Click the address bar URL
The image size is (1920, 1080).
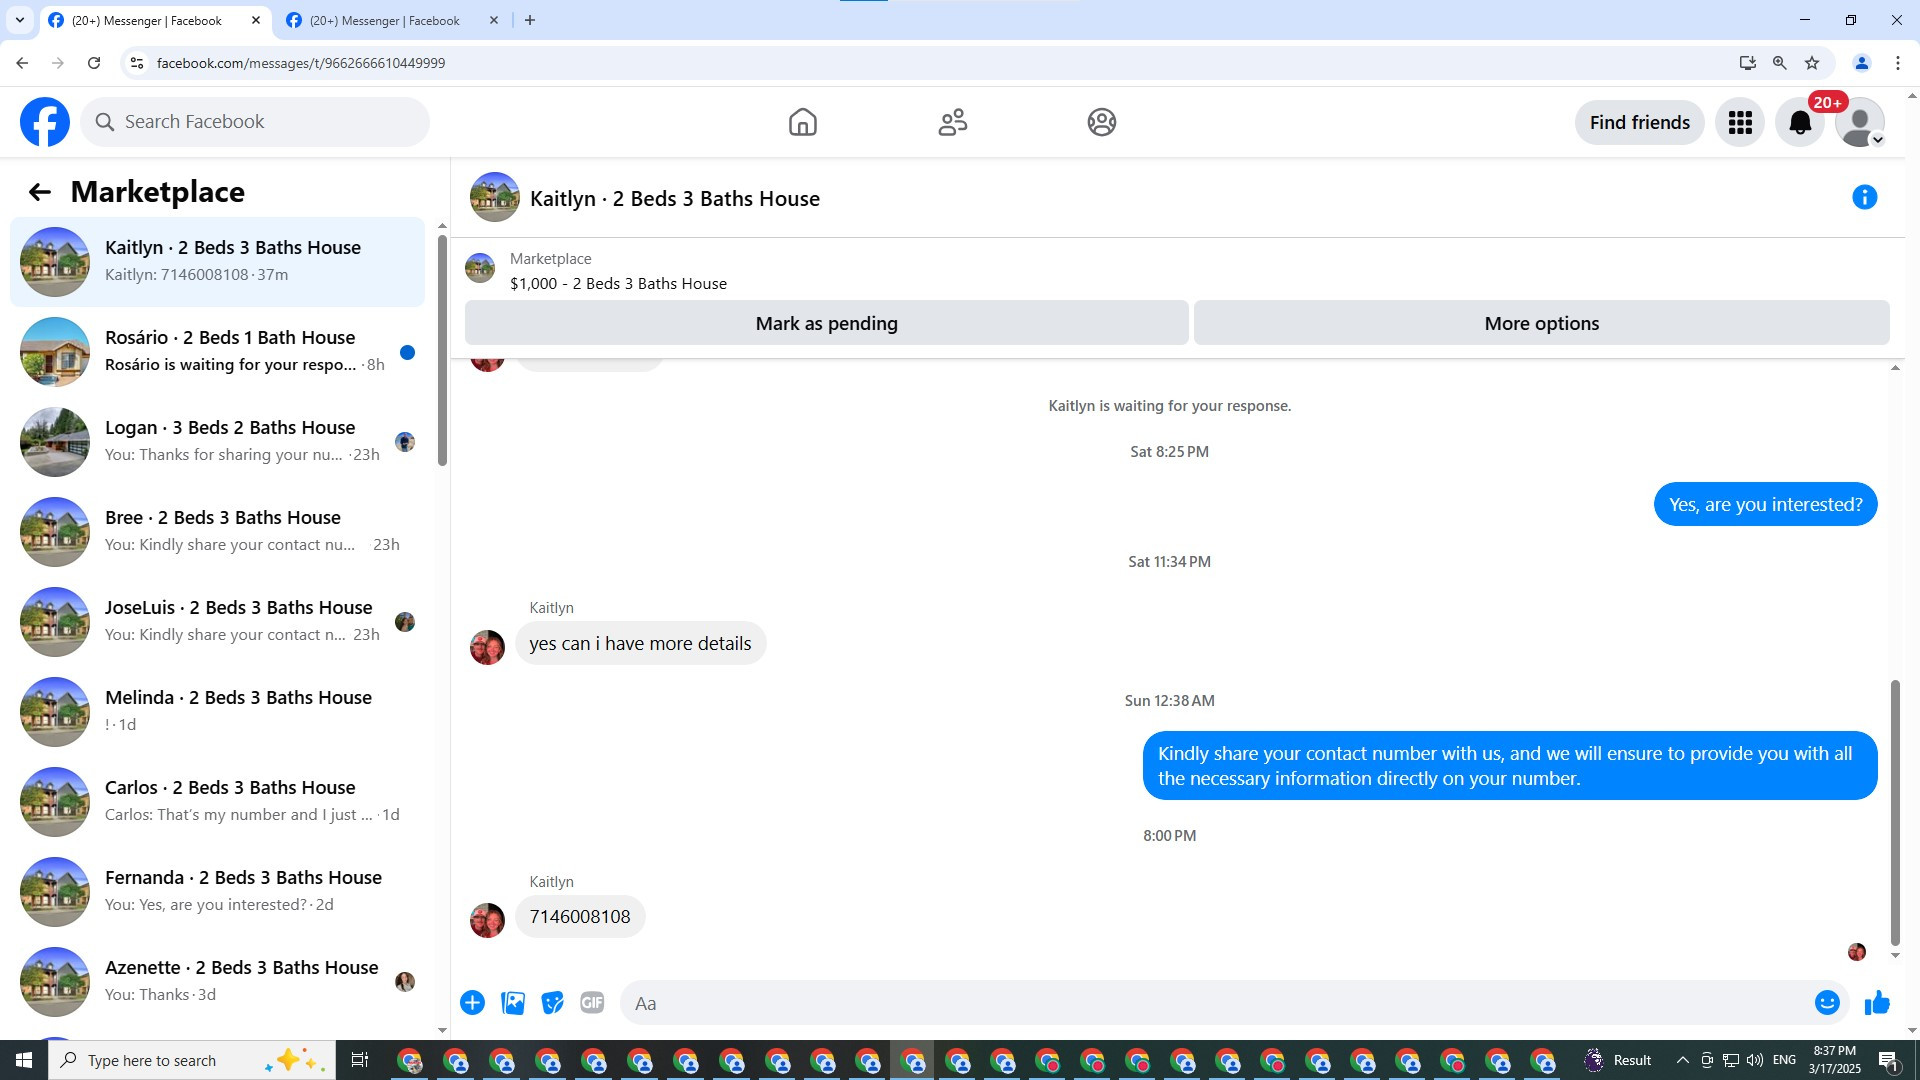click(301, 63)
